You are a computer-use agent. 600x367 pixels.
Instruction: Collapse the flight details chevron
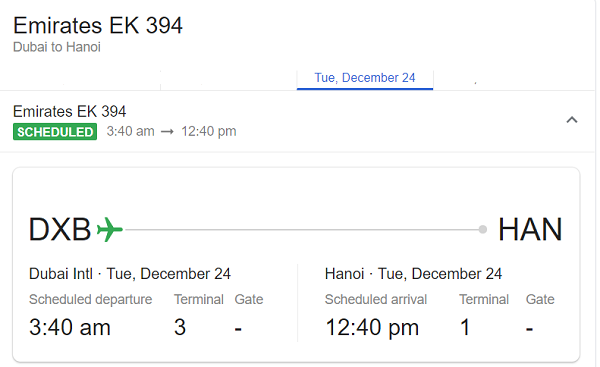[x=572, y=120]
